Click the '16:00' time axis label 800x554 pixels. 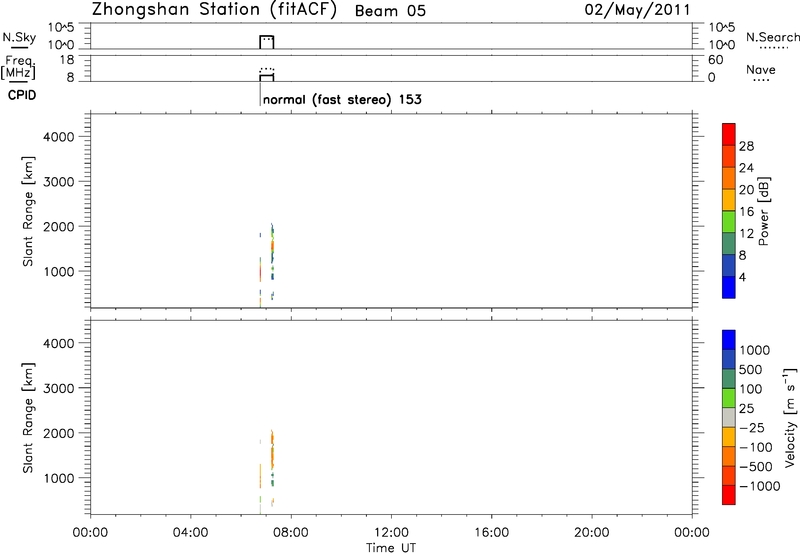point(491,533)
